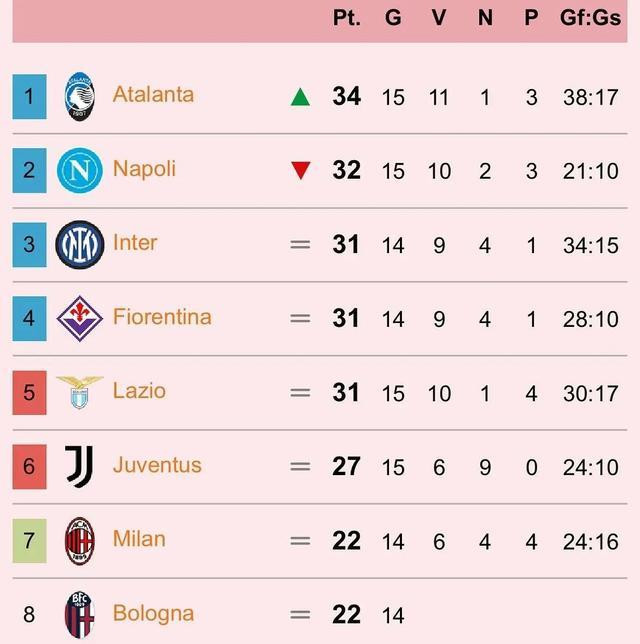Click the Lazio eagle logo
Viewport: 640px width, 644px height.
(x=80, y=392)
